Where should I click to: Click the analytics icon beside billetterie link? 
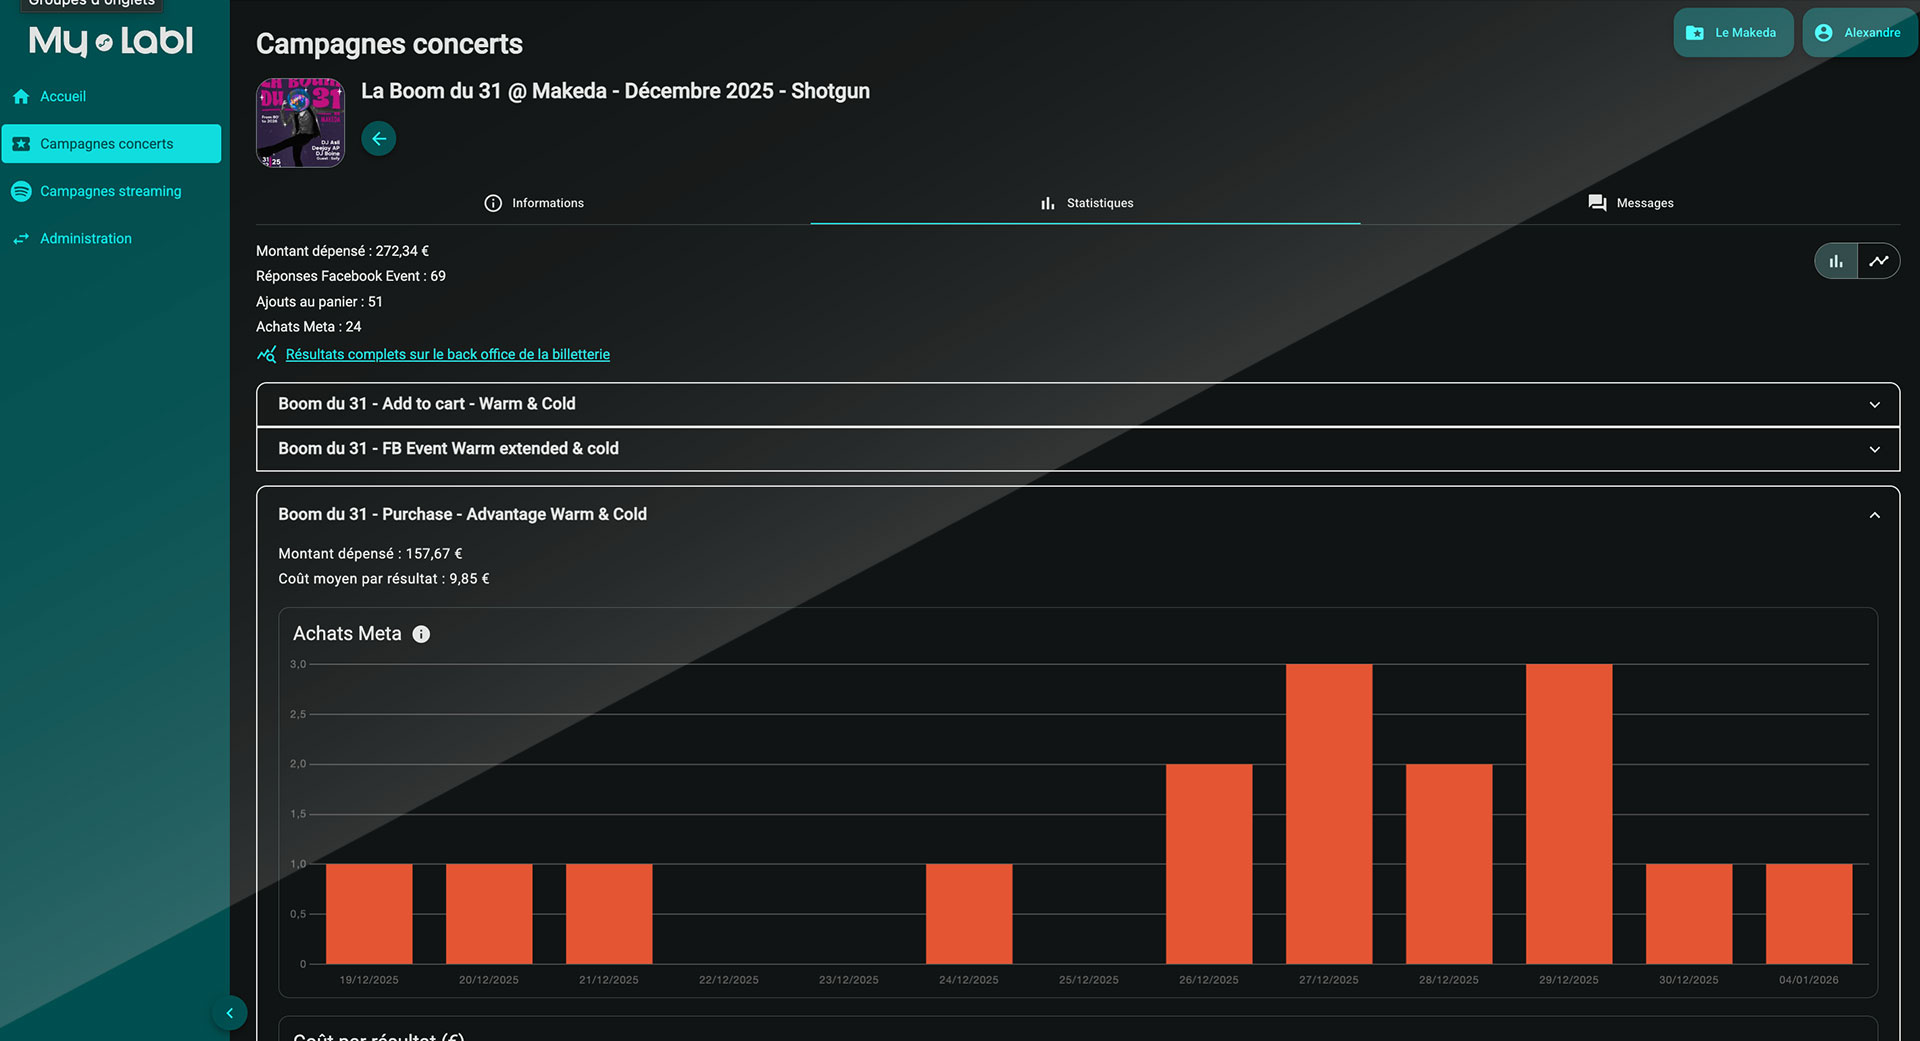(x=266, y=355)
